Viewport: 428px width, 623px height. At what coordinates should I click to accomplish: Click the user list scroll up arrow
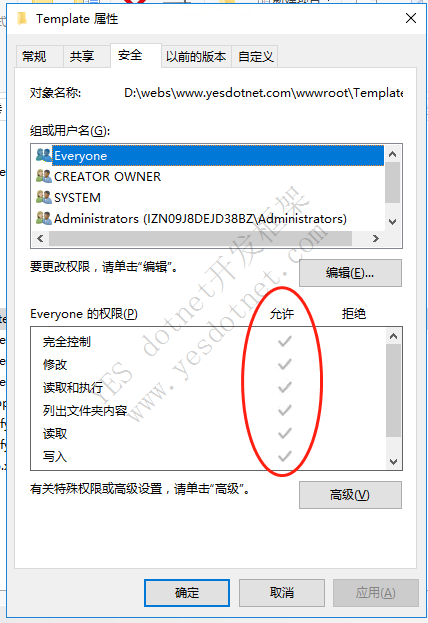coord(393,154)
